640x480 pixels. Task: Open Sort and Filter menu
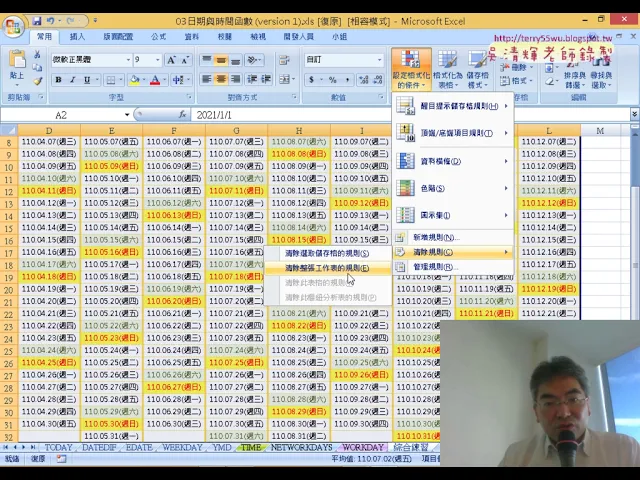click(575, 76)
